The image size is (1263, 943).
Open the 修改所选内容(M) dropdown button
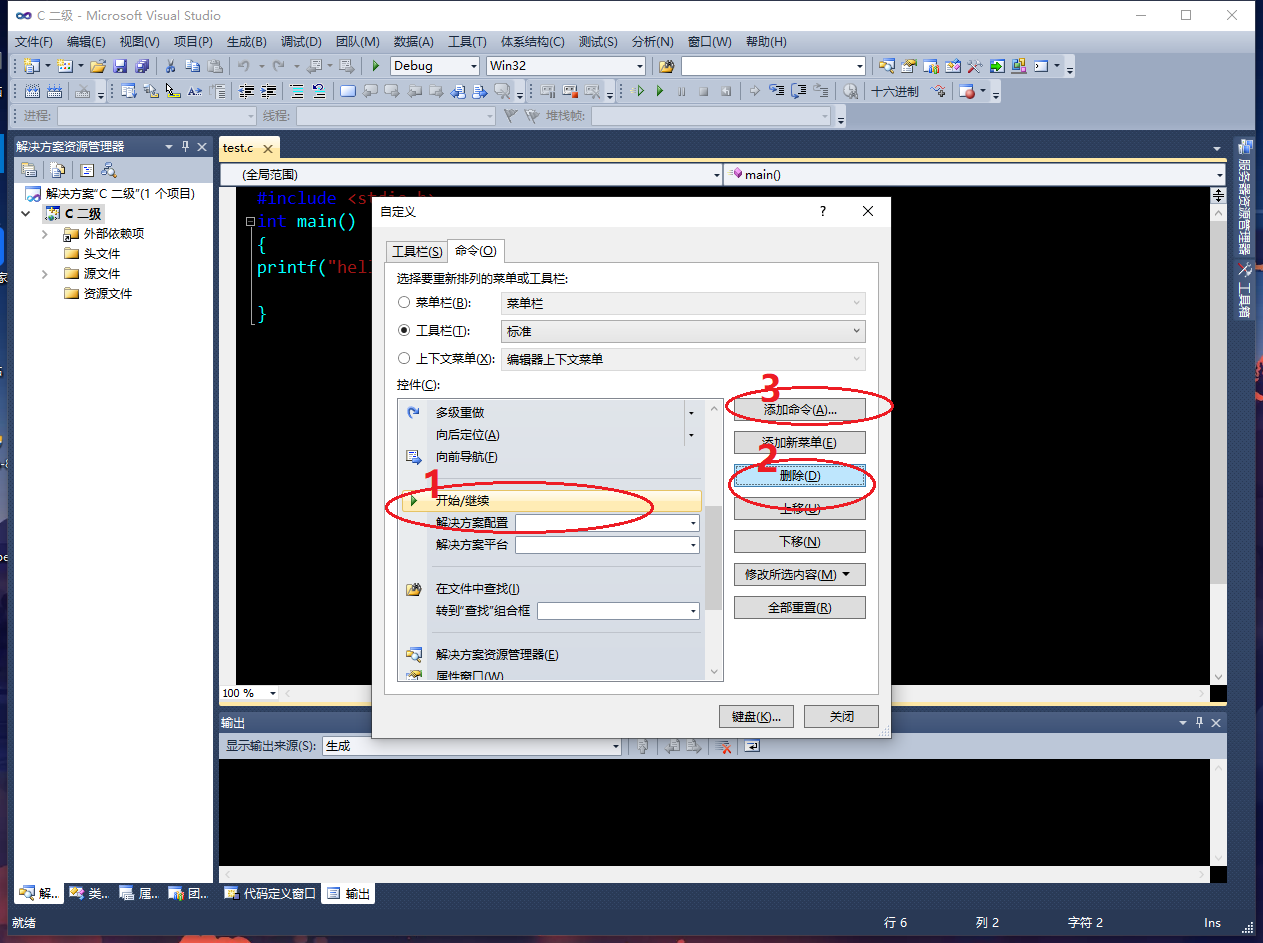(x=799, y=575)
